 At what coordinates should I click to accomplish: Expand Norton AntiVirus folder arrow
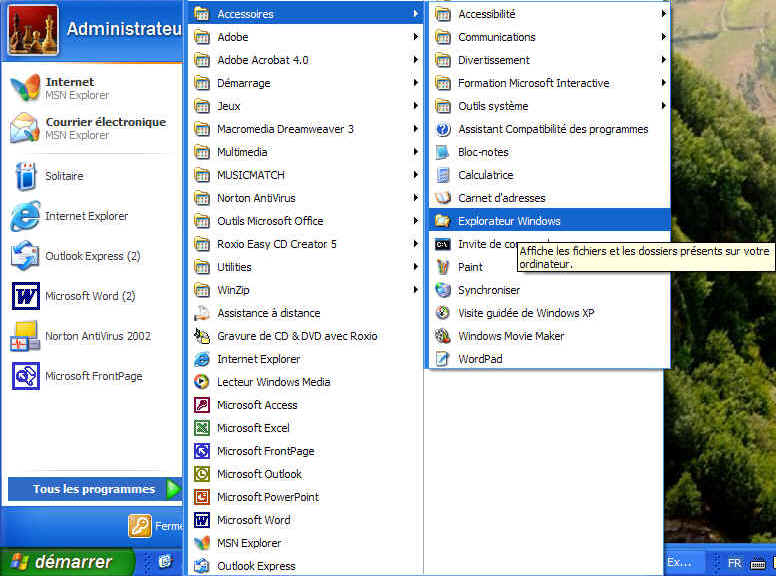point(416,198)
